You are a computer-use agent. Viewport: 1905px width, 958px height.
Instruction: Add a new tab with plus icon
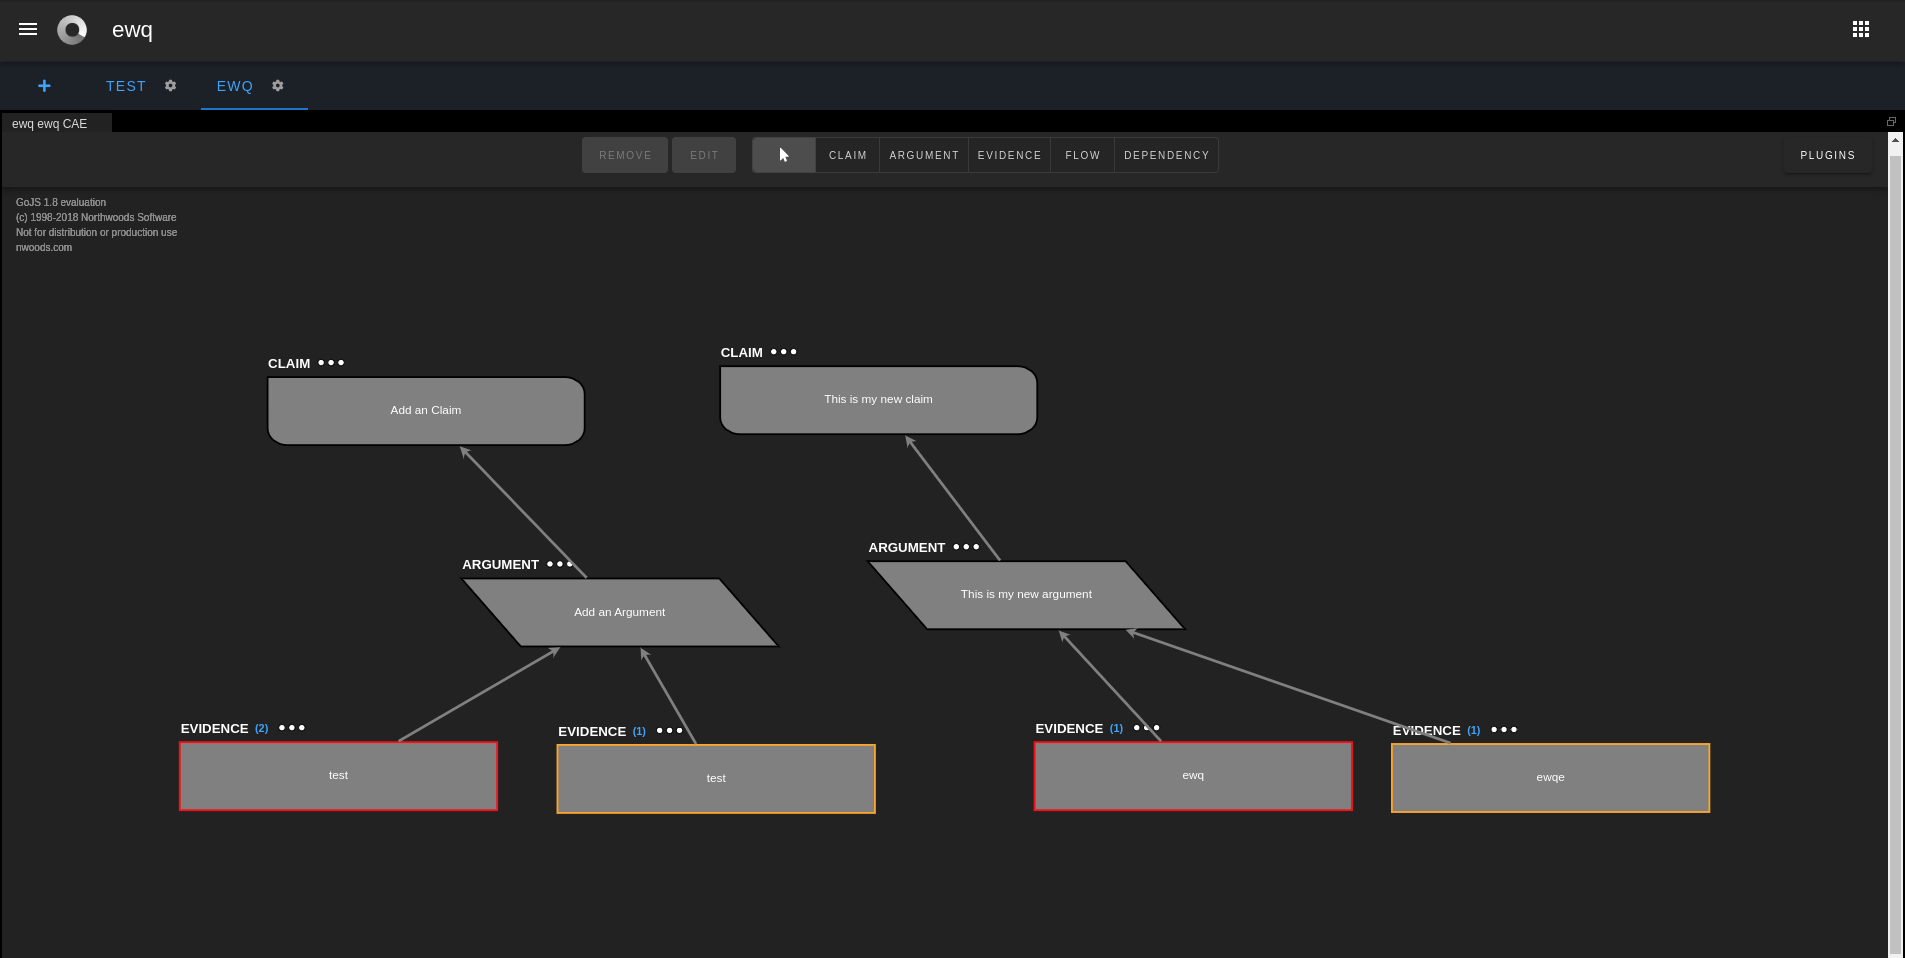pos(44,86)
